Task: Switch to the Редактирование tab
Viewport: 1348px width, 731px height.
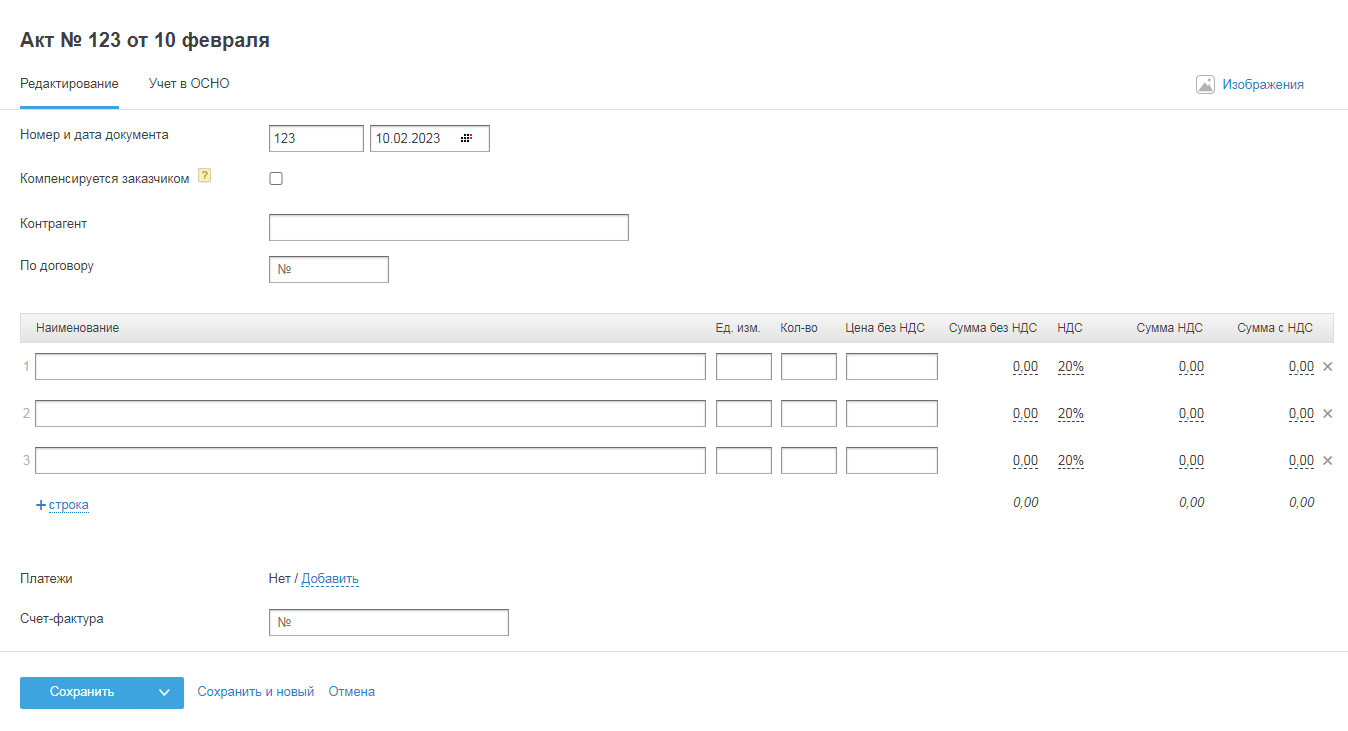Action: click(x=69, y=84)
